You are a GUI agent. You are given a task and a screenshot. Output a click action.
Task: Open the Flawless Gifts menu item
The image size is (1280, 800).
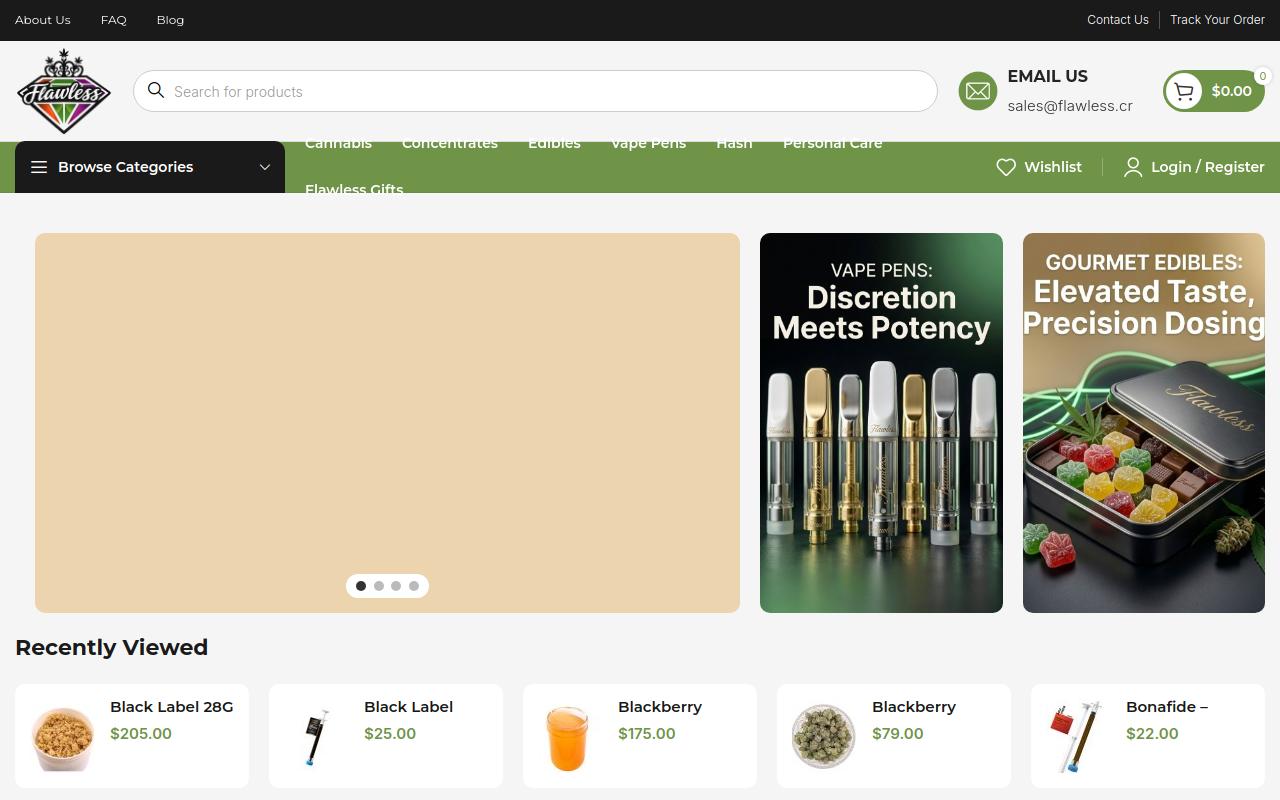point(354,188)
